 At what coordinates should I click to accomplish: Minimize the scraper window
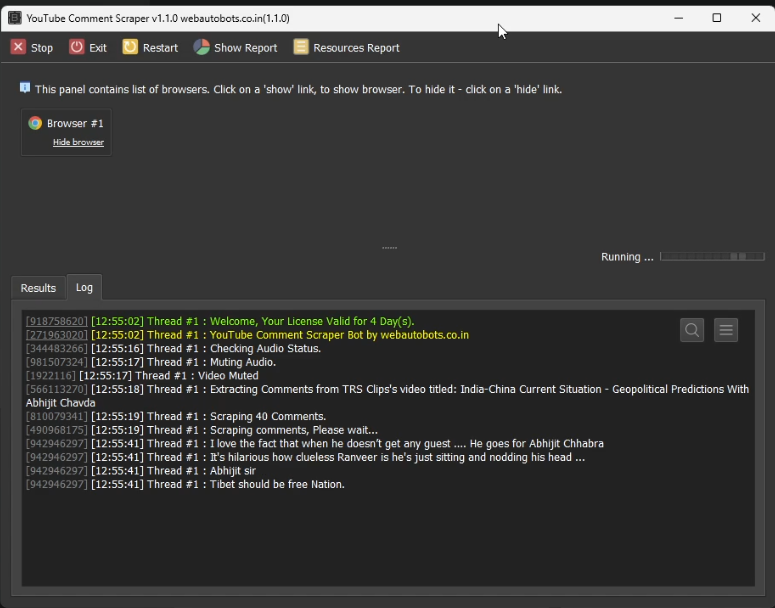[678, 18]
